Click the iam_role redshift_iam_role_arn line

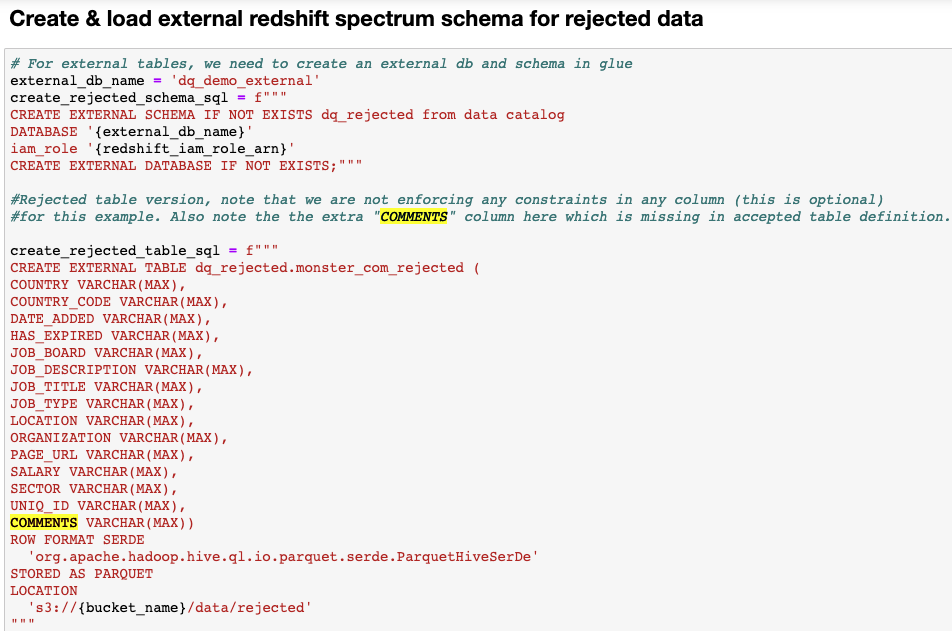point(152,149)
